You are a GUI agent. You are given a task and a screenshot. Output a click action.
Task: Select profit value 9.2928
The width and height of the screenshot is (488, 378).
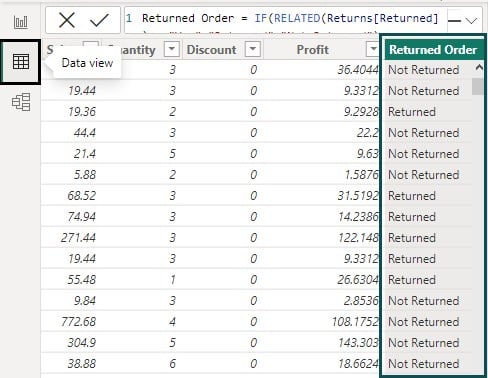tap(361, 112)
